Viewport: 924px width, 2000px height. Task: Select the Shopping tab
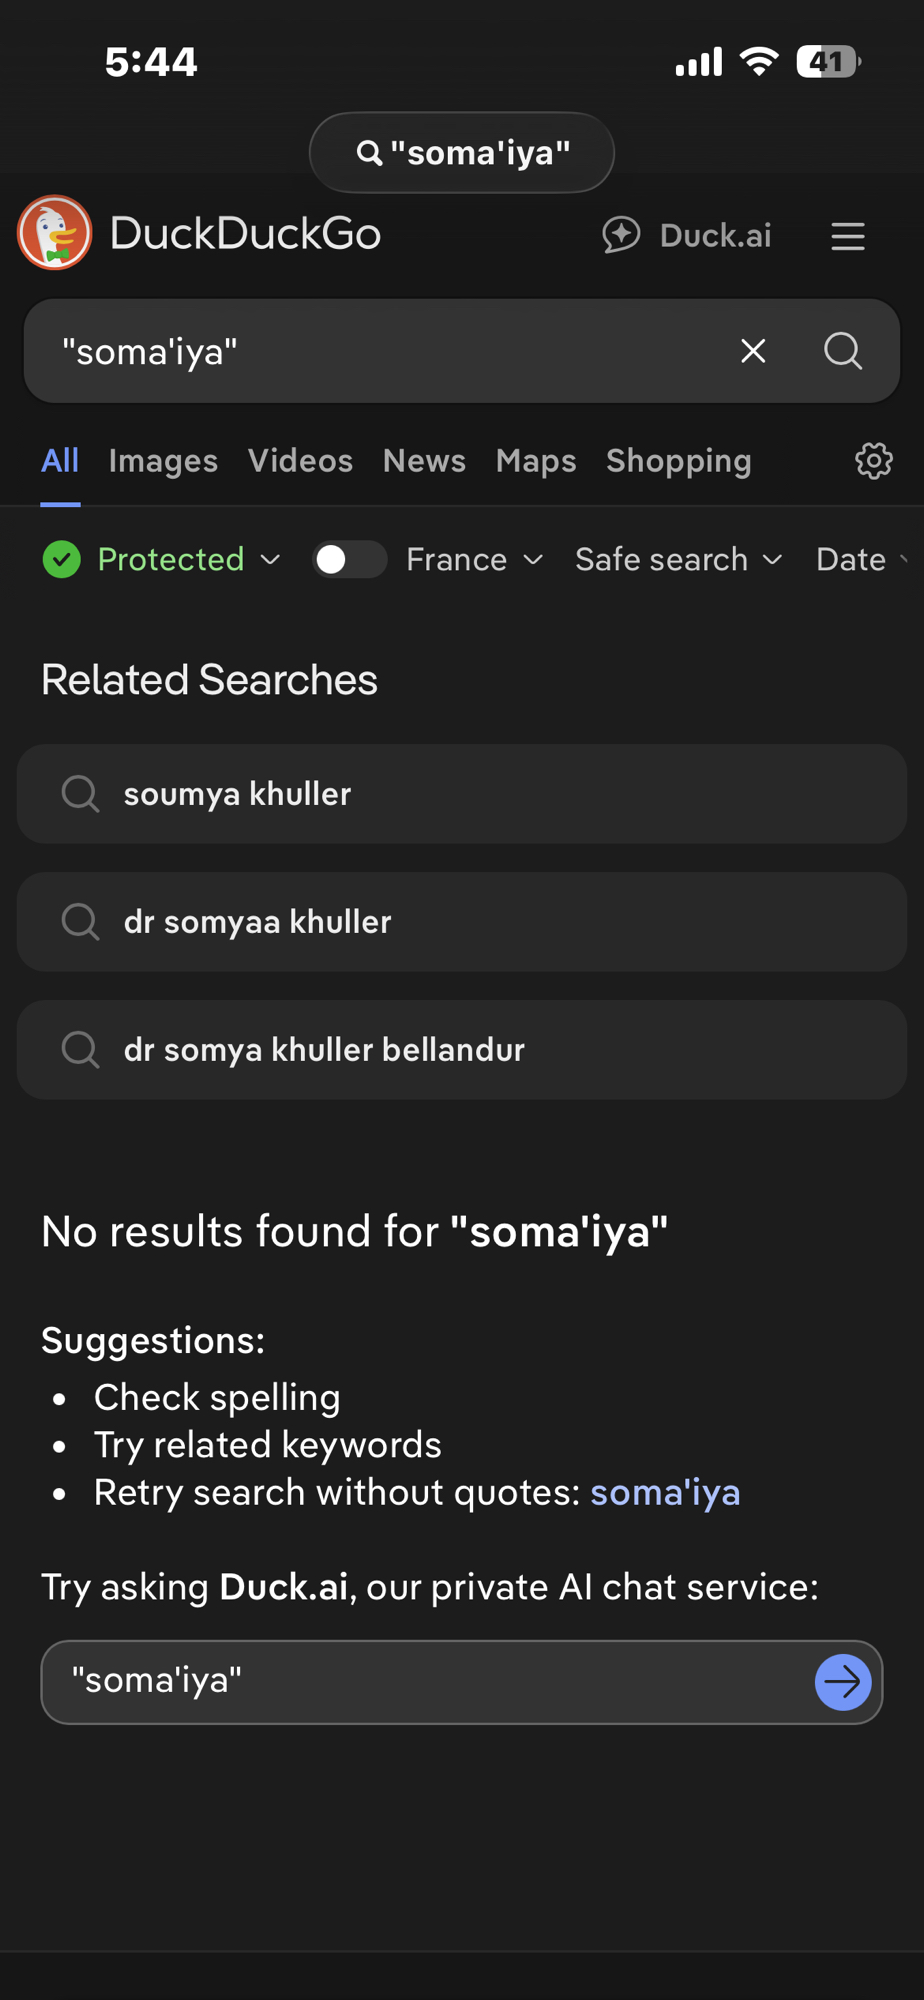pos(678,461)
